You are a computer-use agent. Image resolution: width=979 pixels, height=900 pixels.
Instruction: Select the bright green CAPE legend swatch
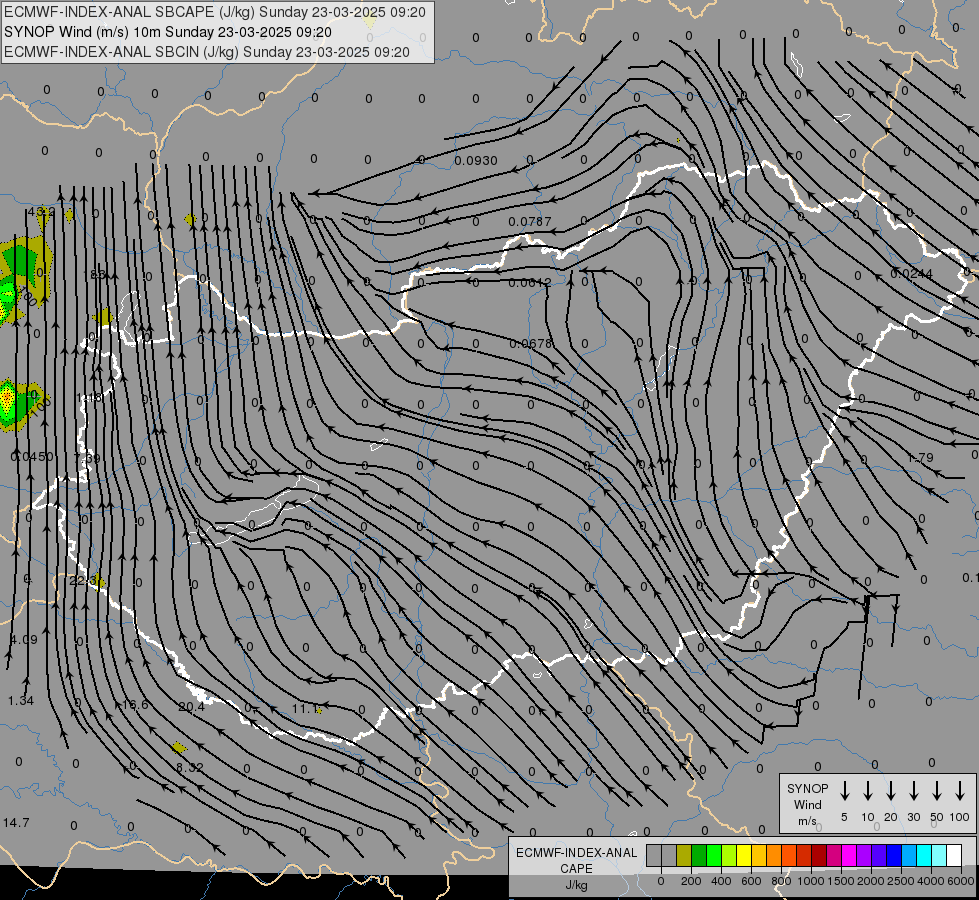click(714, 855)
